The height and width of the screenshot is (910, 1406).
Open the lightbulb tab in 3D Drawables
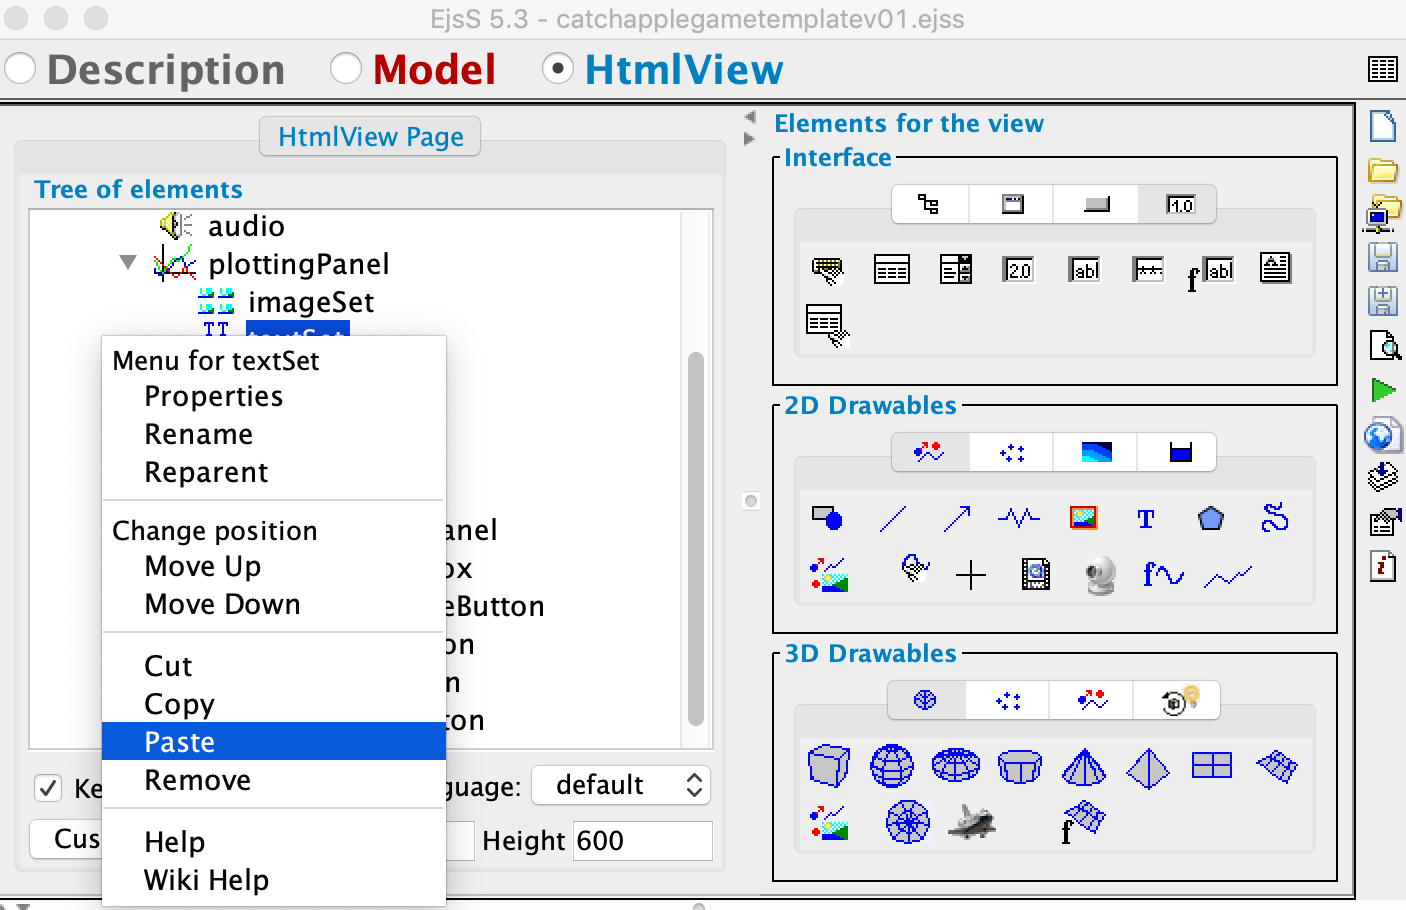click(1177, 701)
